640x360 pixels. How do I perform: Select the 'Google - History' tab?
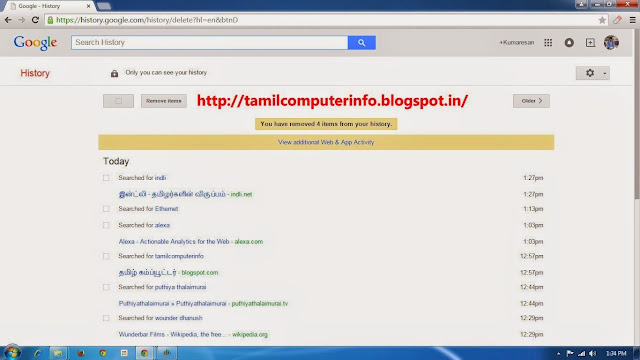pos(48,6)
